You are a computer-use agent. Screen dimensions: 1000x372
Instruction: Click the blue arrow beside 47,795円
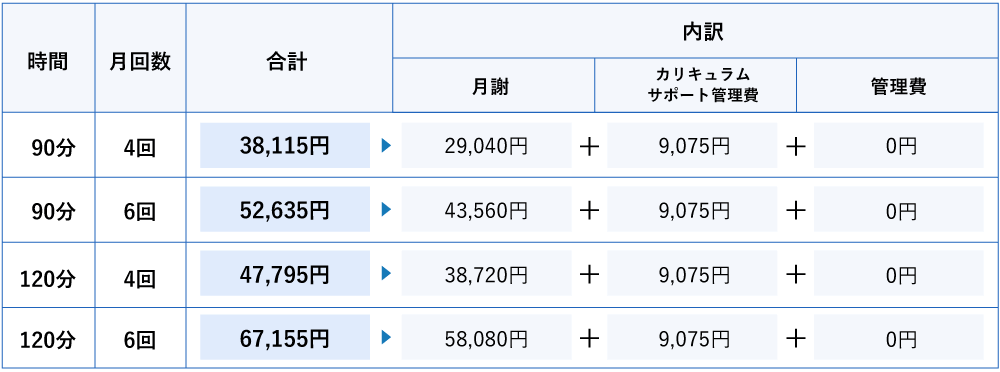coord(385,274)
